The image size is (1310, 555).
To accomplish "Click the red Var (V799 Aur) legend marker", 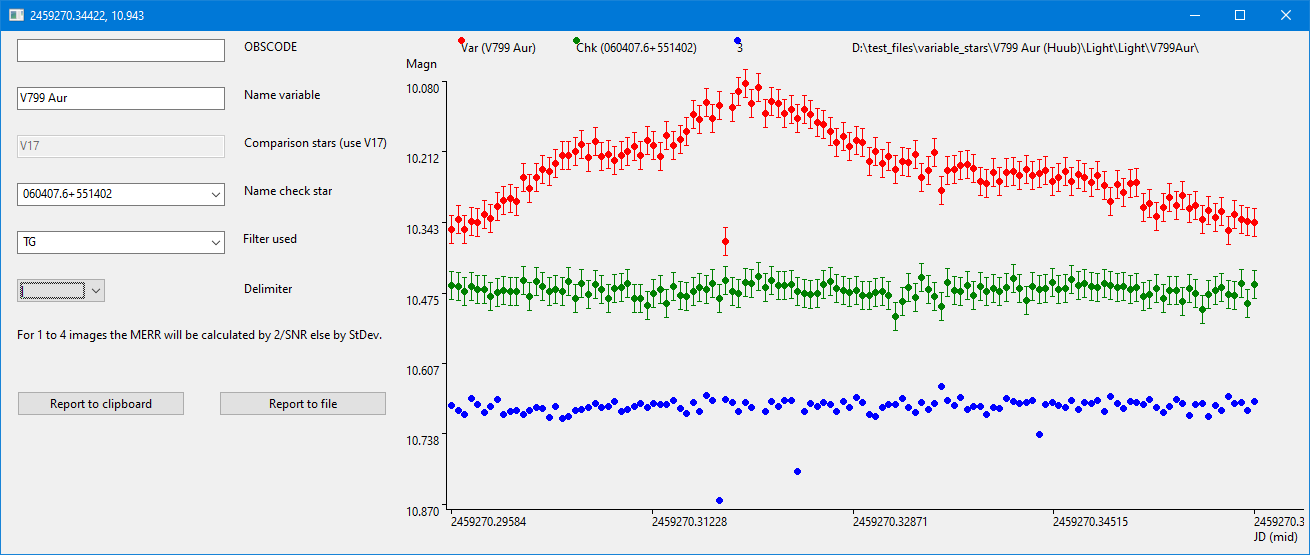I will pyautogui.click(x=461, y=40).
